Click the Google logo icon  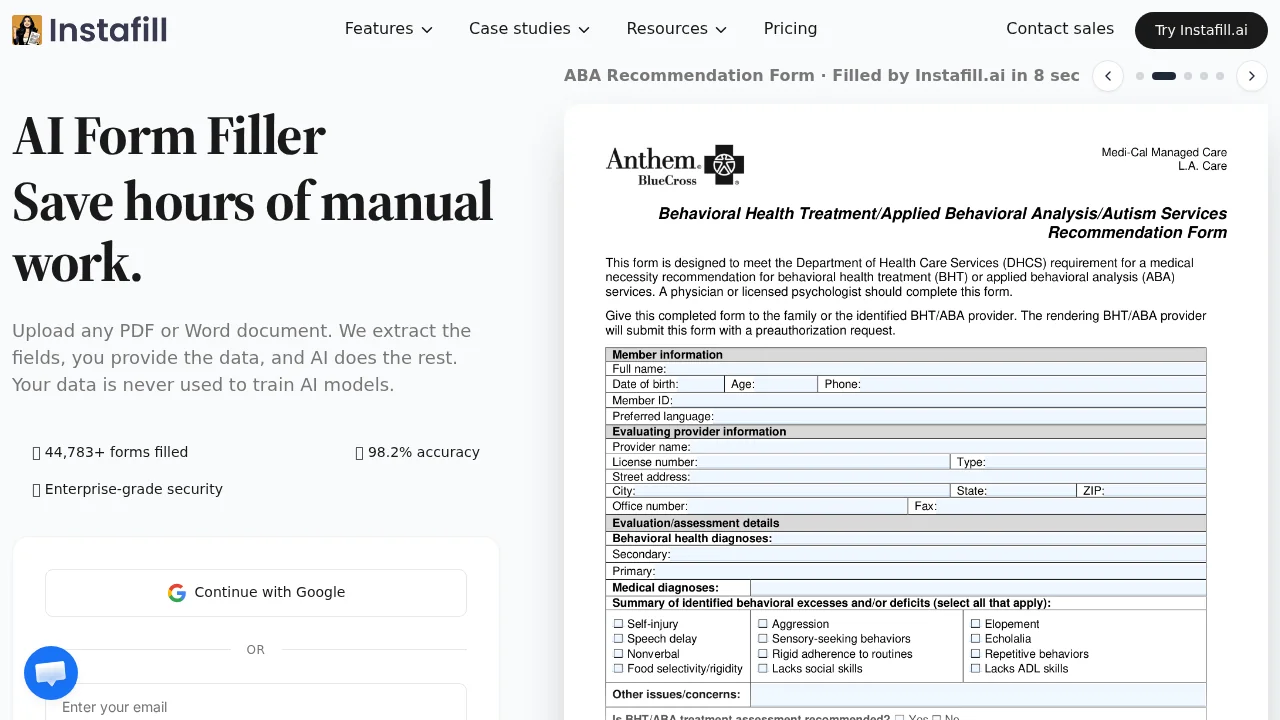177,593
